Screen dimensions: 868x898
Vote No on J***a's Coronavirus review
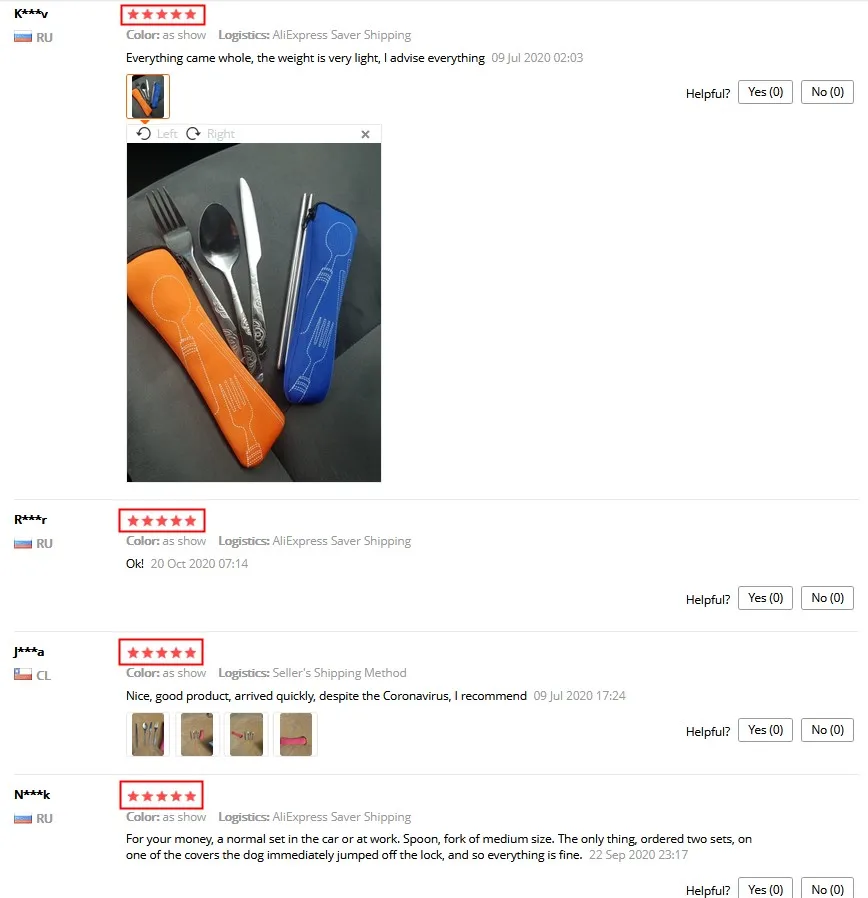(x=827, y=730)
